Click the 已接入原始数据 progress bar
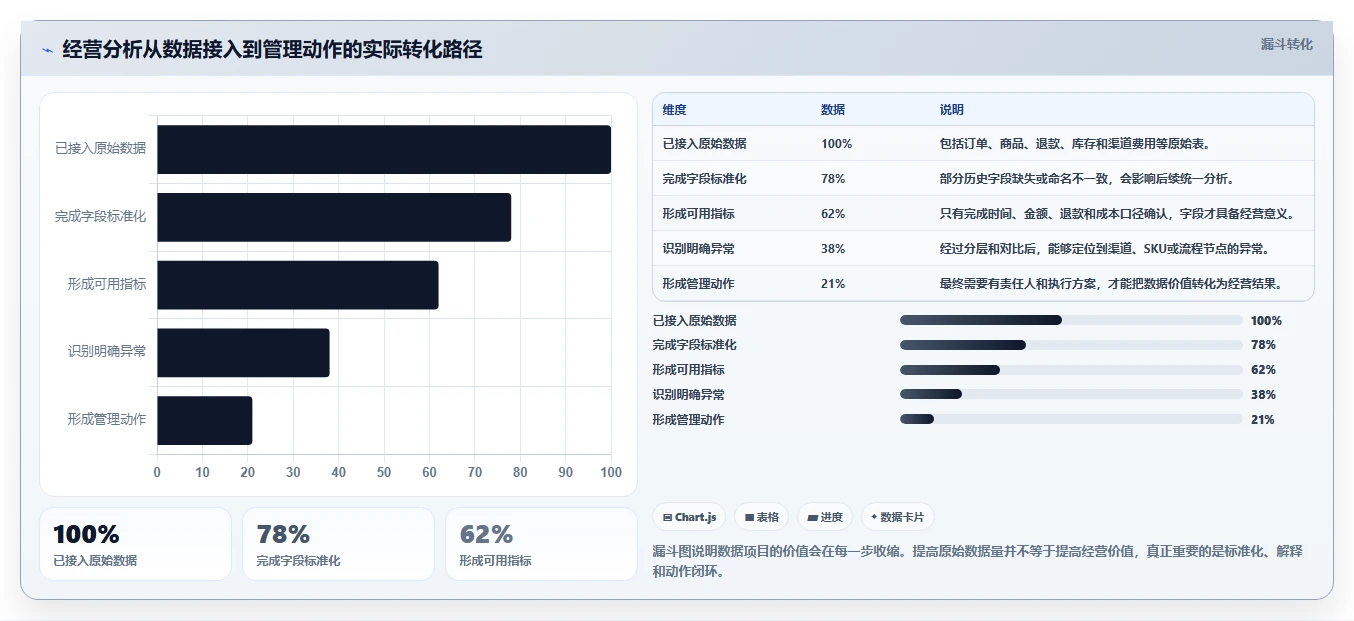 (1071, 320)
